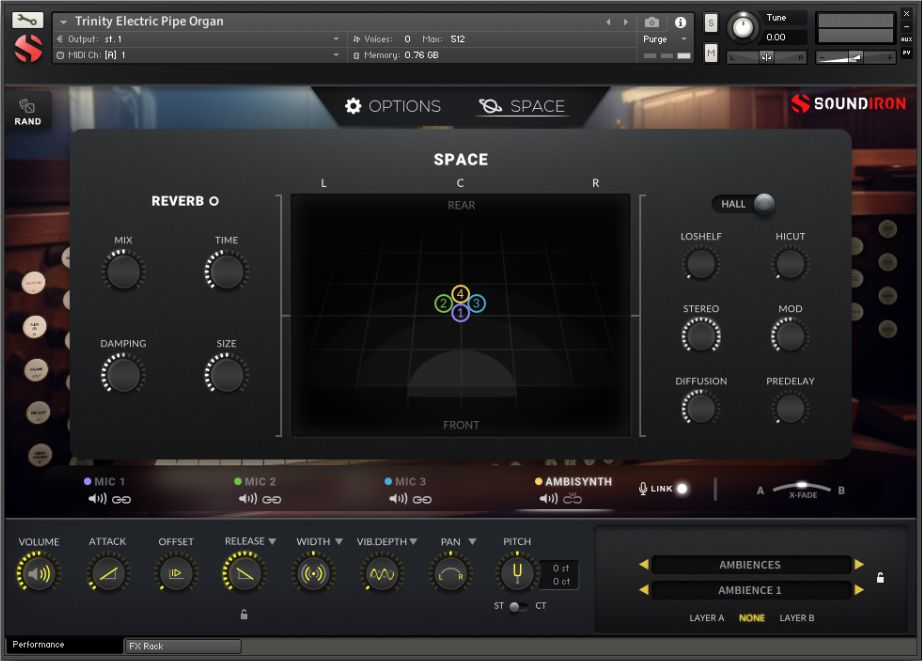The width and height of the screenshot is (922, 661).
Task: Click the ambience preset lock icon
Action: [880, 577]
